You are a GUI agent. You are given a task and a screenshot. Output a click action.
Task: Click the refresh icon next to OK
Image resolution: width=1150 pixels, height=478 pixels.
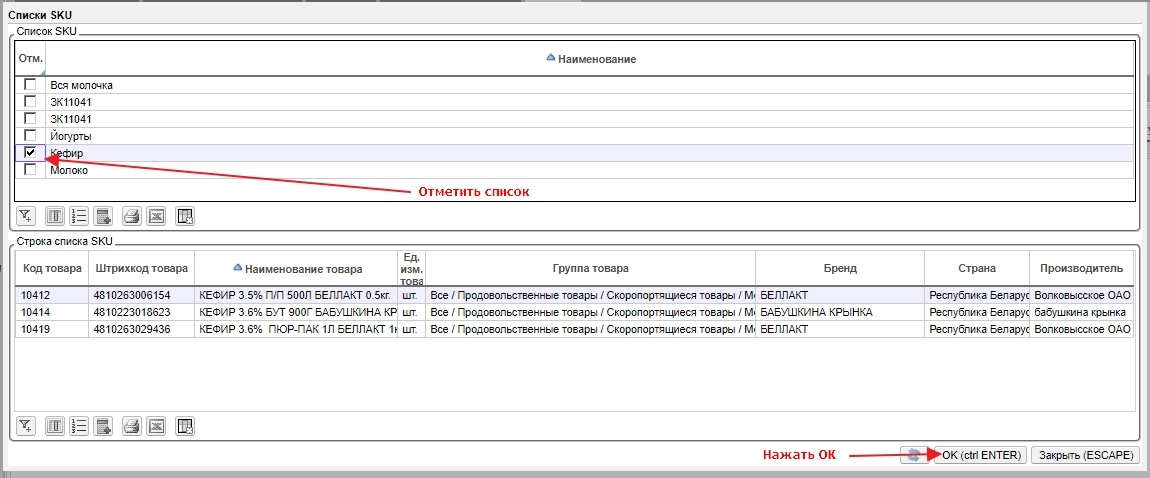pos(914,455)
